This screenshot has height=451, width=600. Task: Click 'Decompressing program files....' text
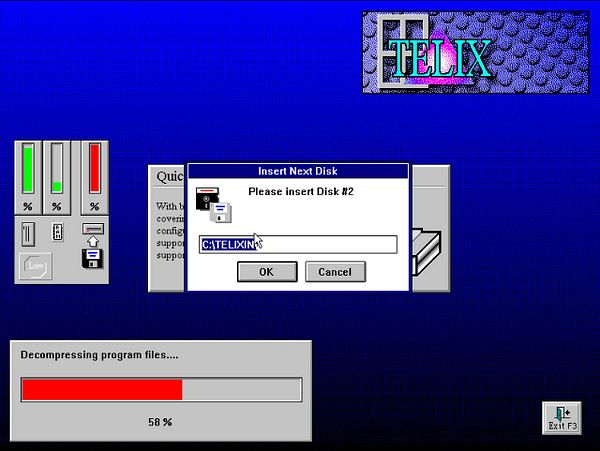[x=99, y=355]
